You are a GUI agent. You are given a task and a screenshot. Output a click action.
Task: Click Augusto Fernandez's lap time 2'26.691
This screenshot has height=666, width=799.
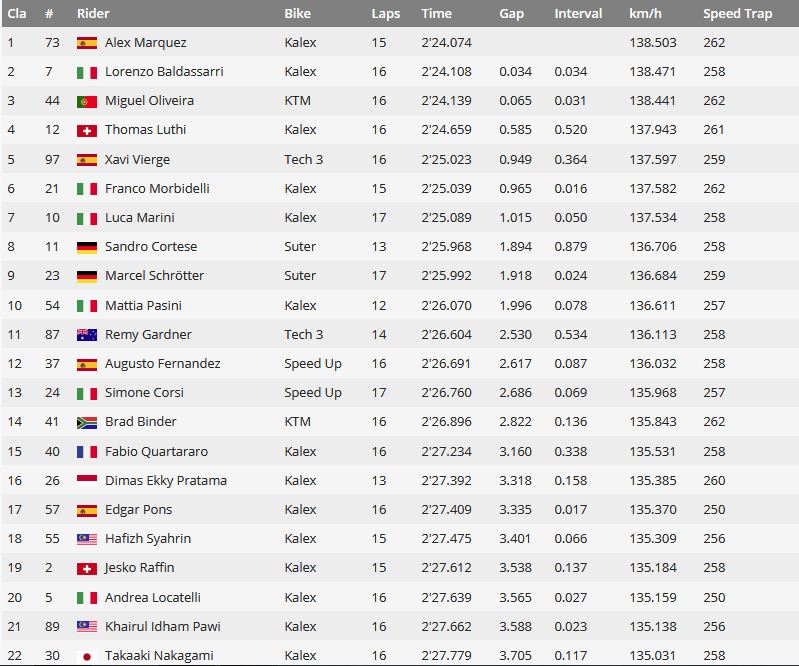coord(446,364)
